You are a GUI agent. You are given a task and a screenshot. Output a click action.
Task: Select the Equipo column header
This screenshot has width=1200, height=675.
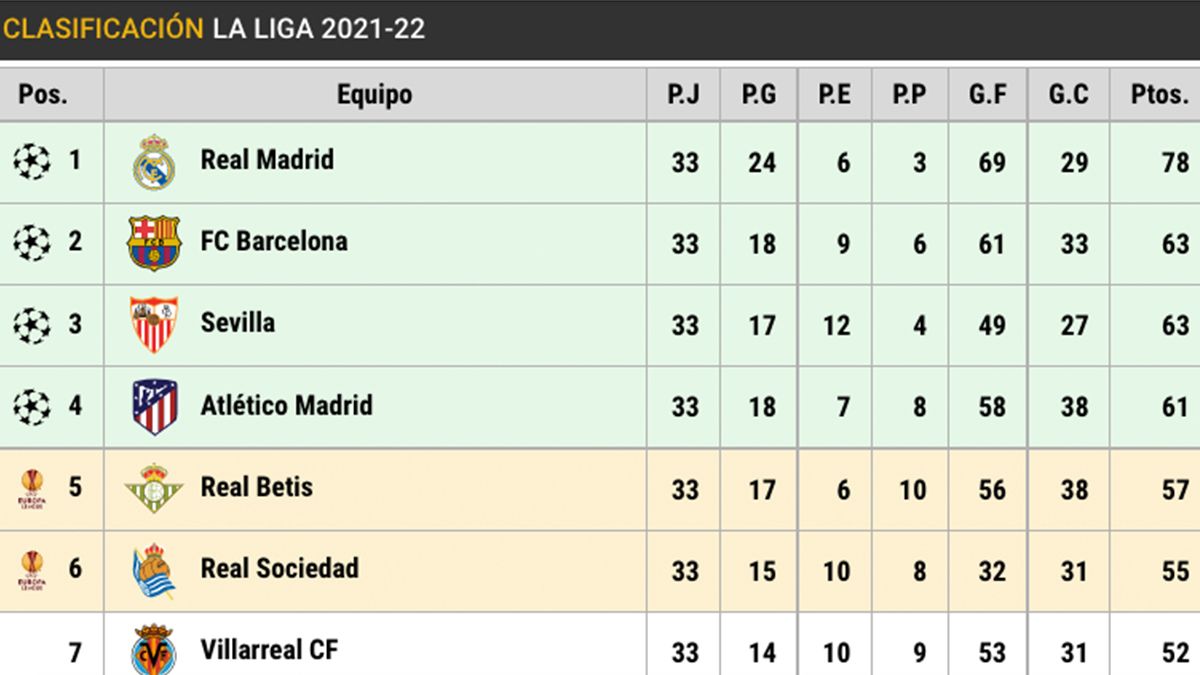pos(374,95)
